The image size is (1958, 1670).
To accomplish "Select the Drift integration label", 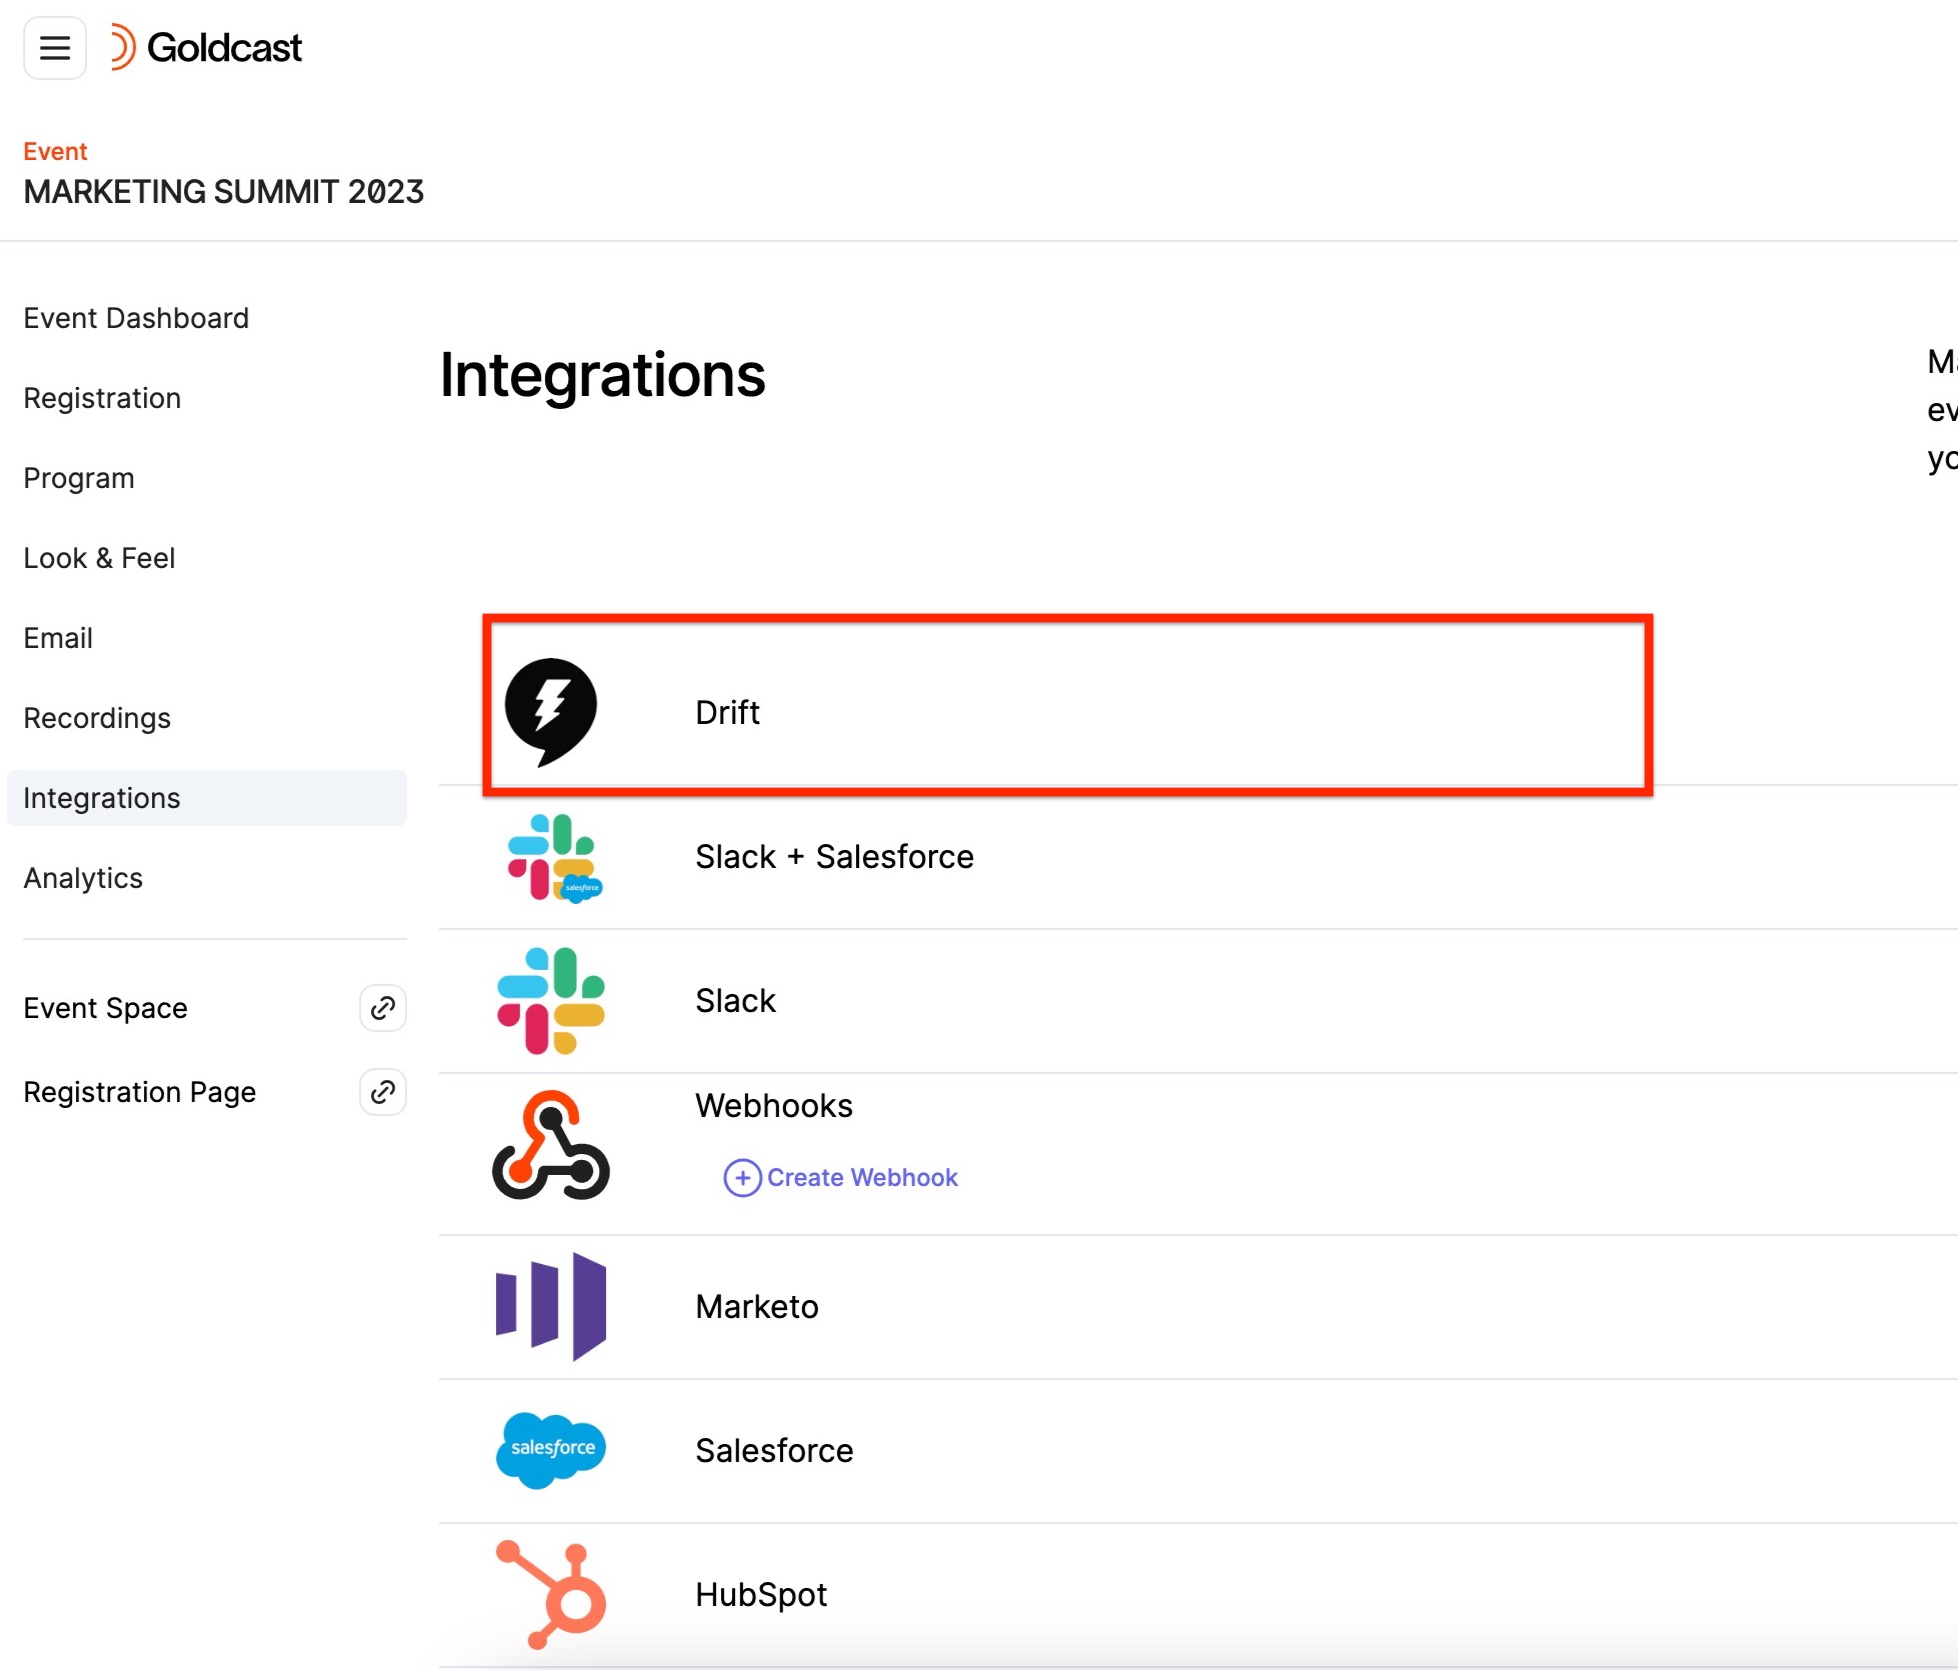I will pyautogui.click(x=727, y=712).
